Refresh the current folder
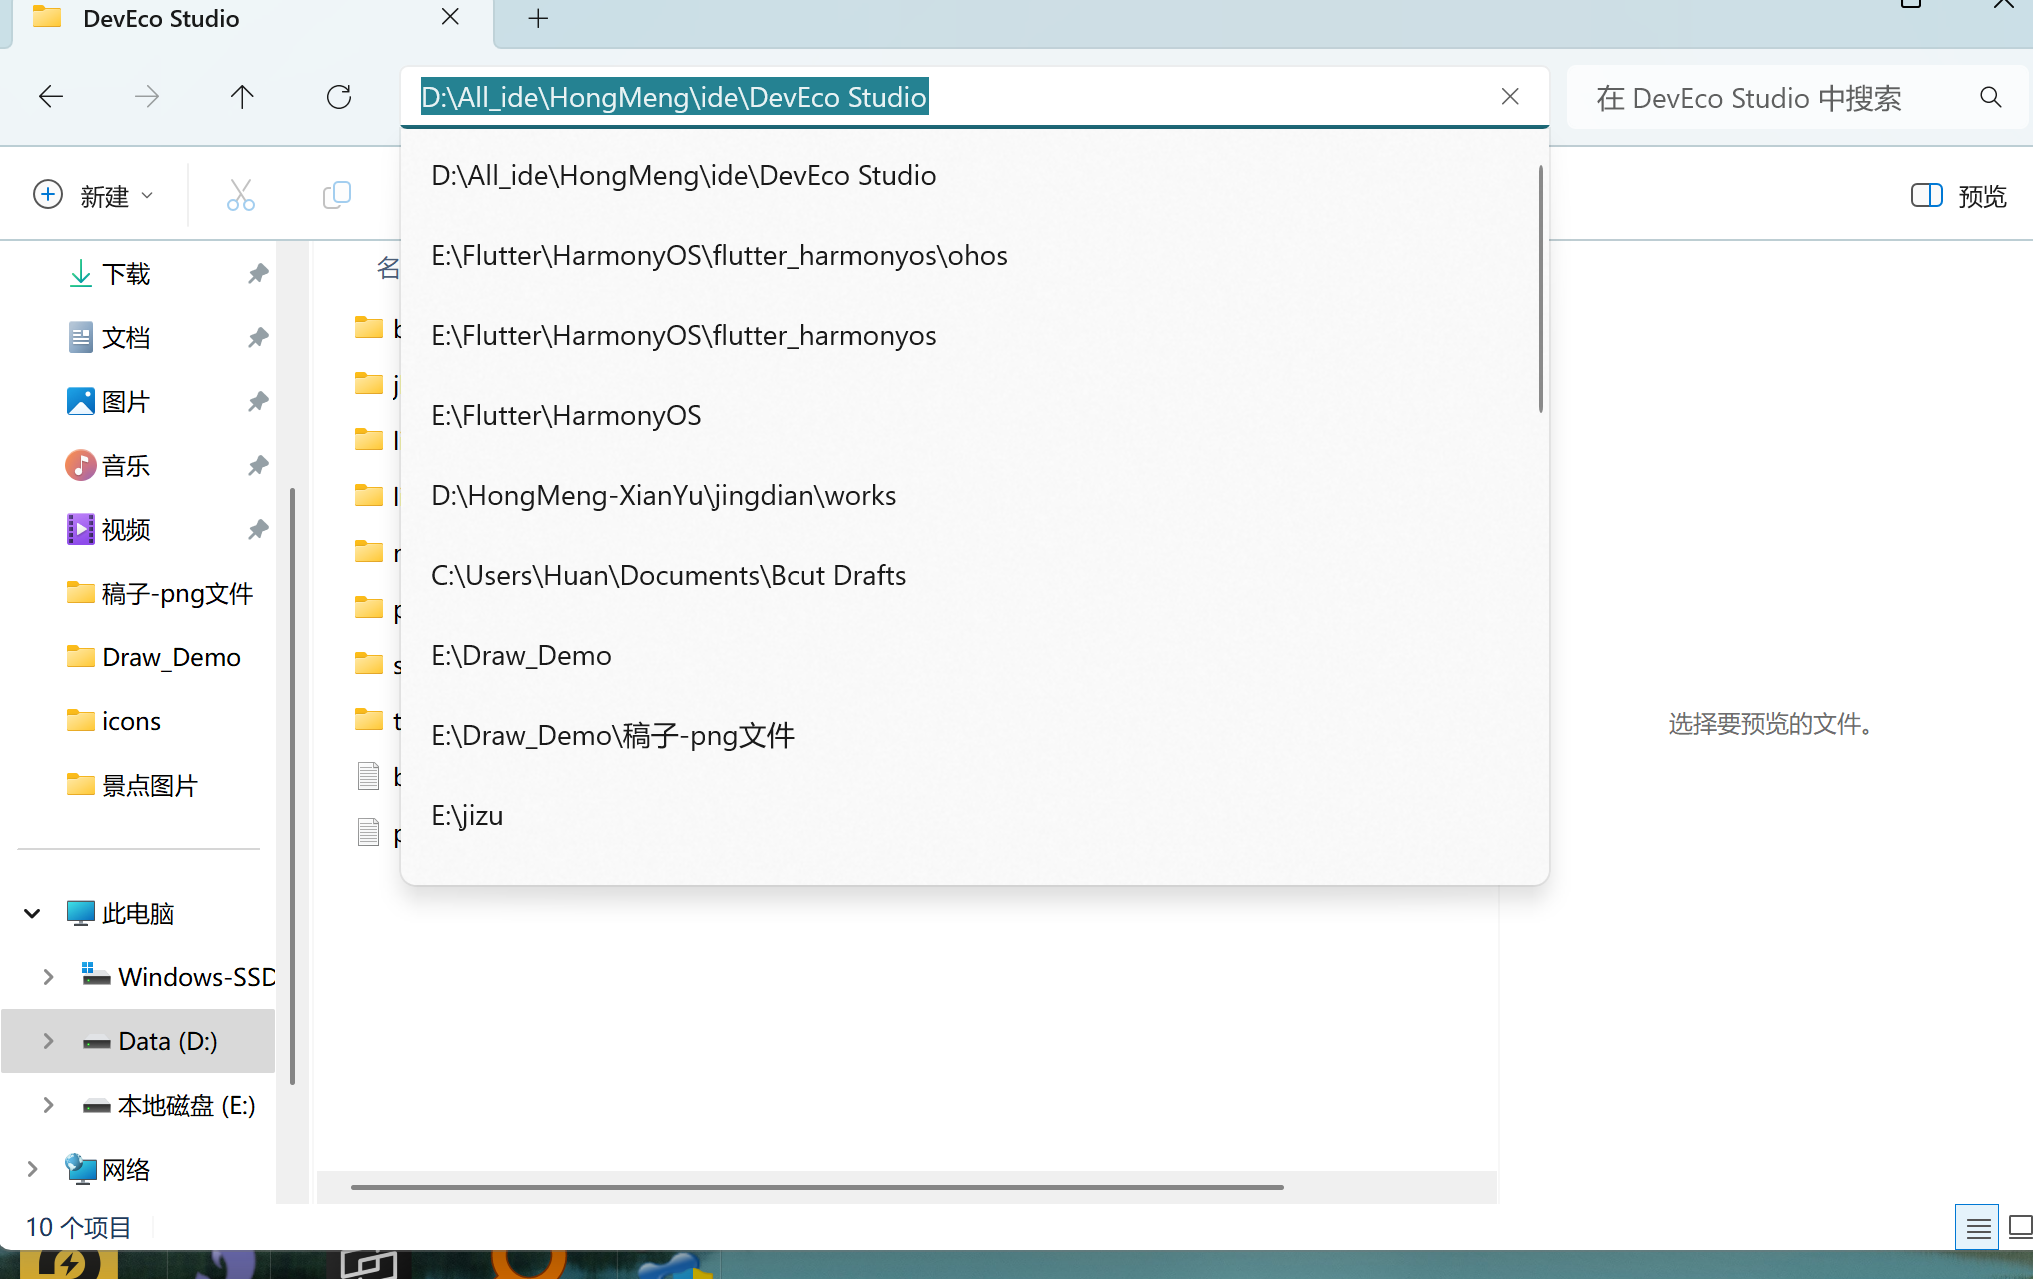Viewport: 2033px width, 1279px height. click(339, 97)
